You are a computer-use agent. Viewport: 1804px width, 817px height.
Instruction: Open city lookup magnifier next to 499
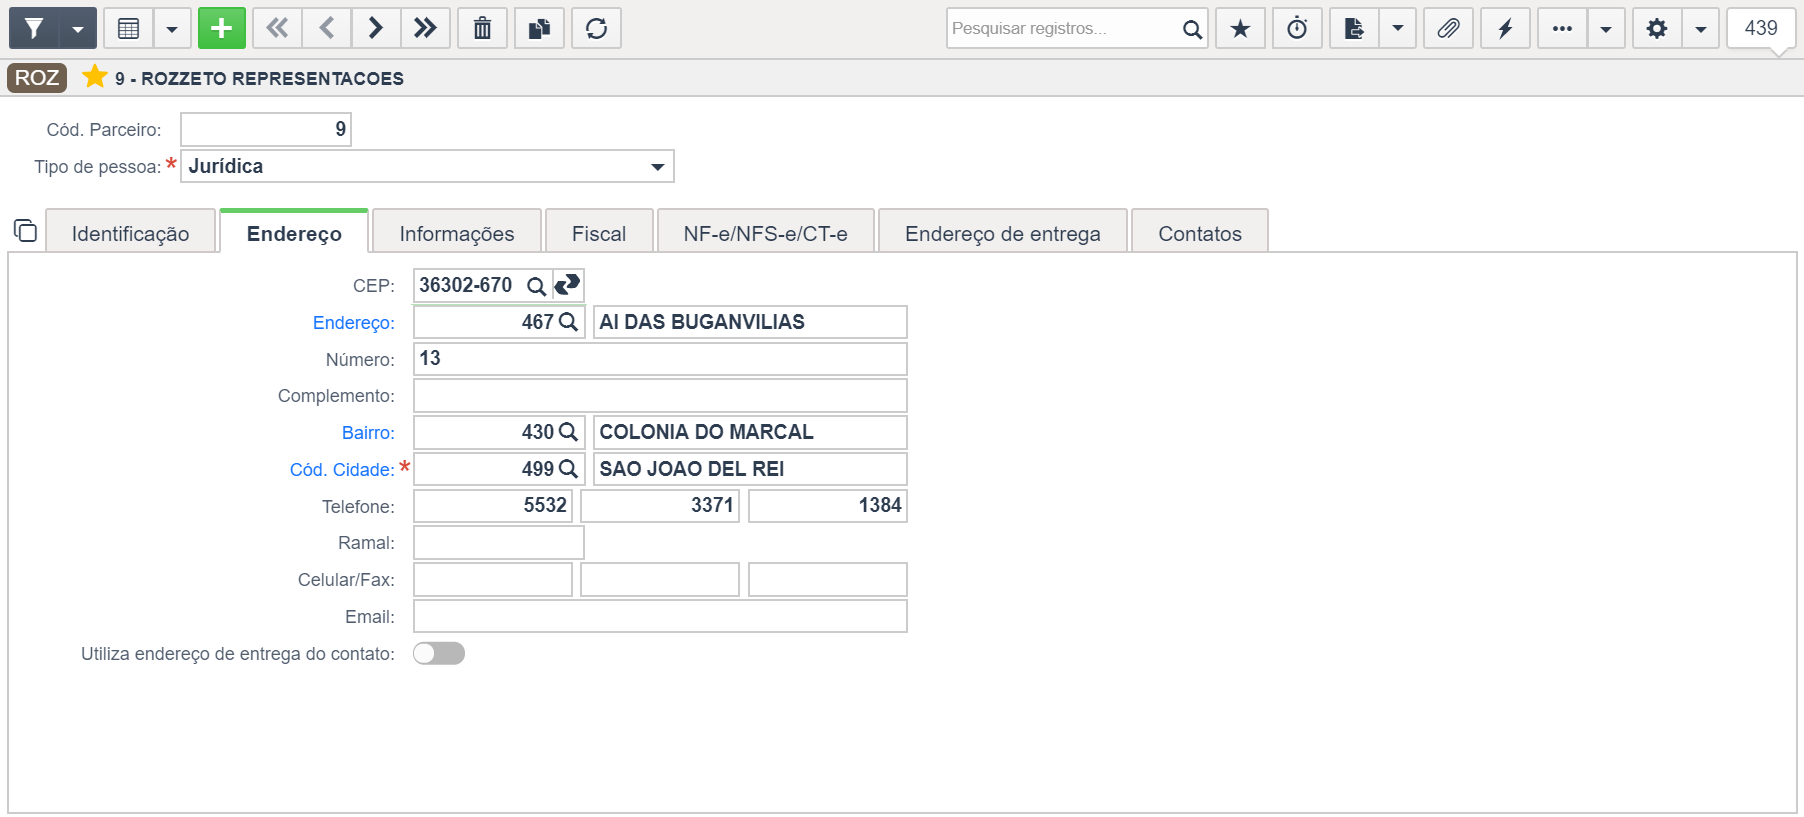[568, 469]
